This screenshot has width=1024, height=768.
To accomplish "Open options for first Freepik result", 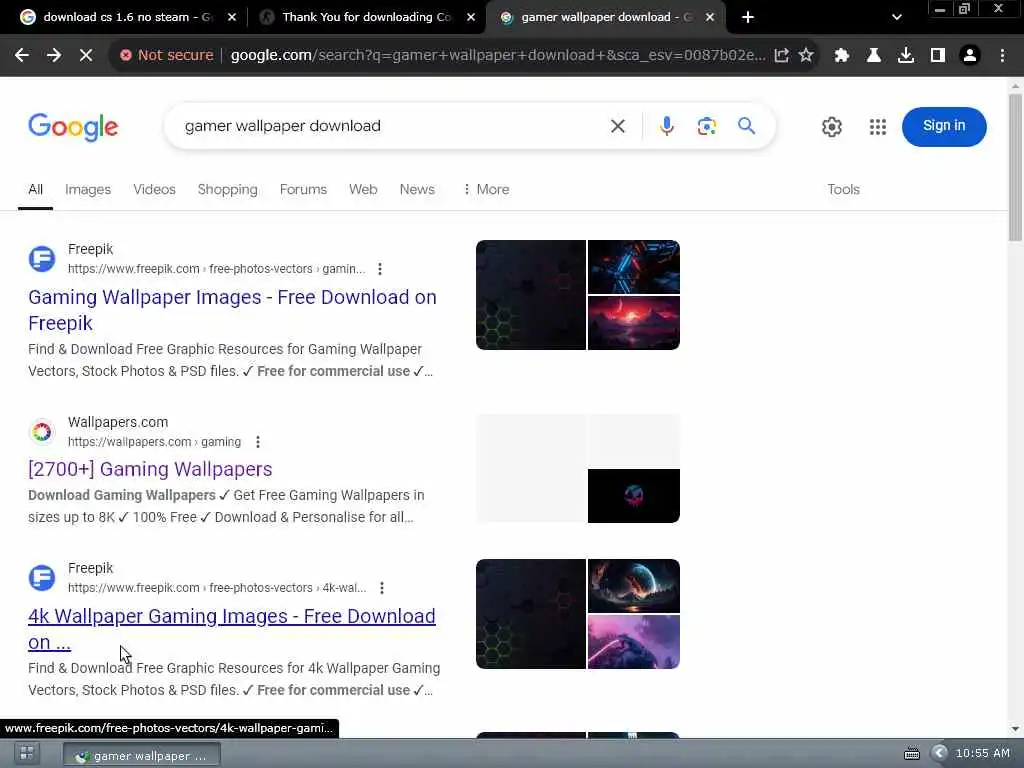I will tap(380, 269).
